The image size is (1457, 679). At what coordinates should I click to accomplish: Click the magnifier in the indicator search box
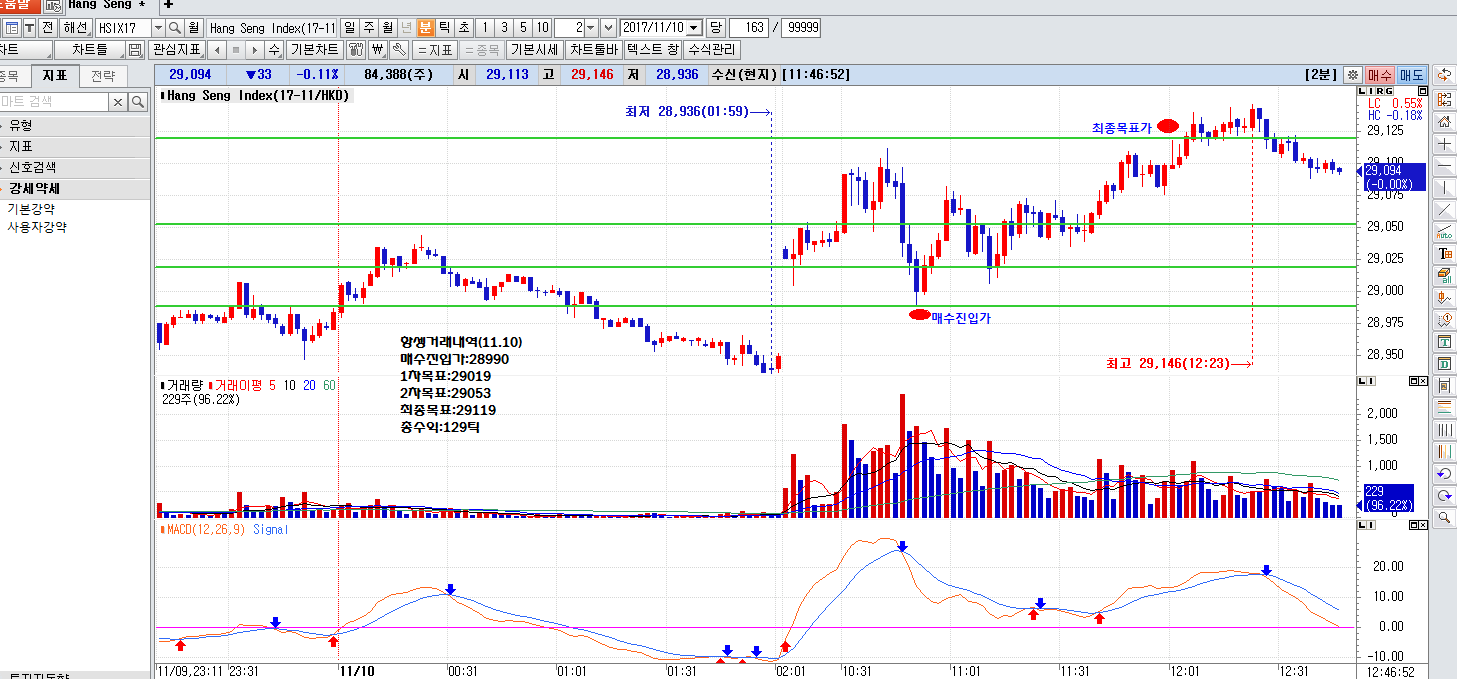(138, 102)
